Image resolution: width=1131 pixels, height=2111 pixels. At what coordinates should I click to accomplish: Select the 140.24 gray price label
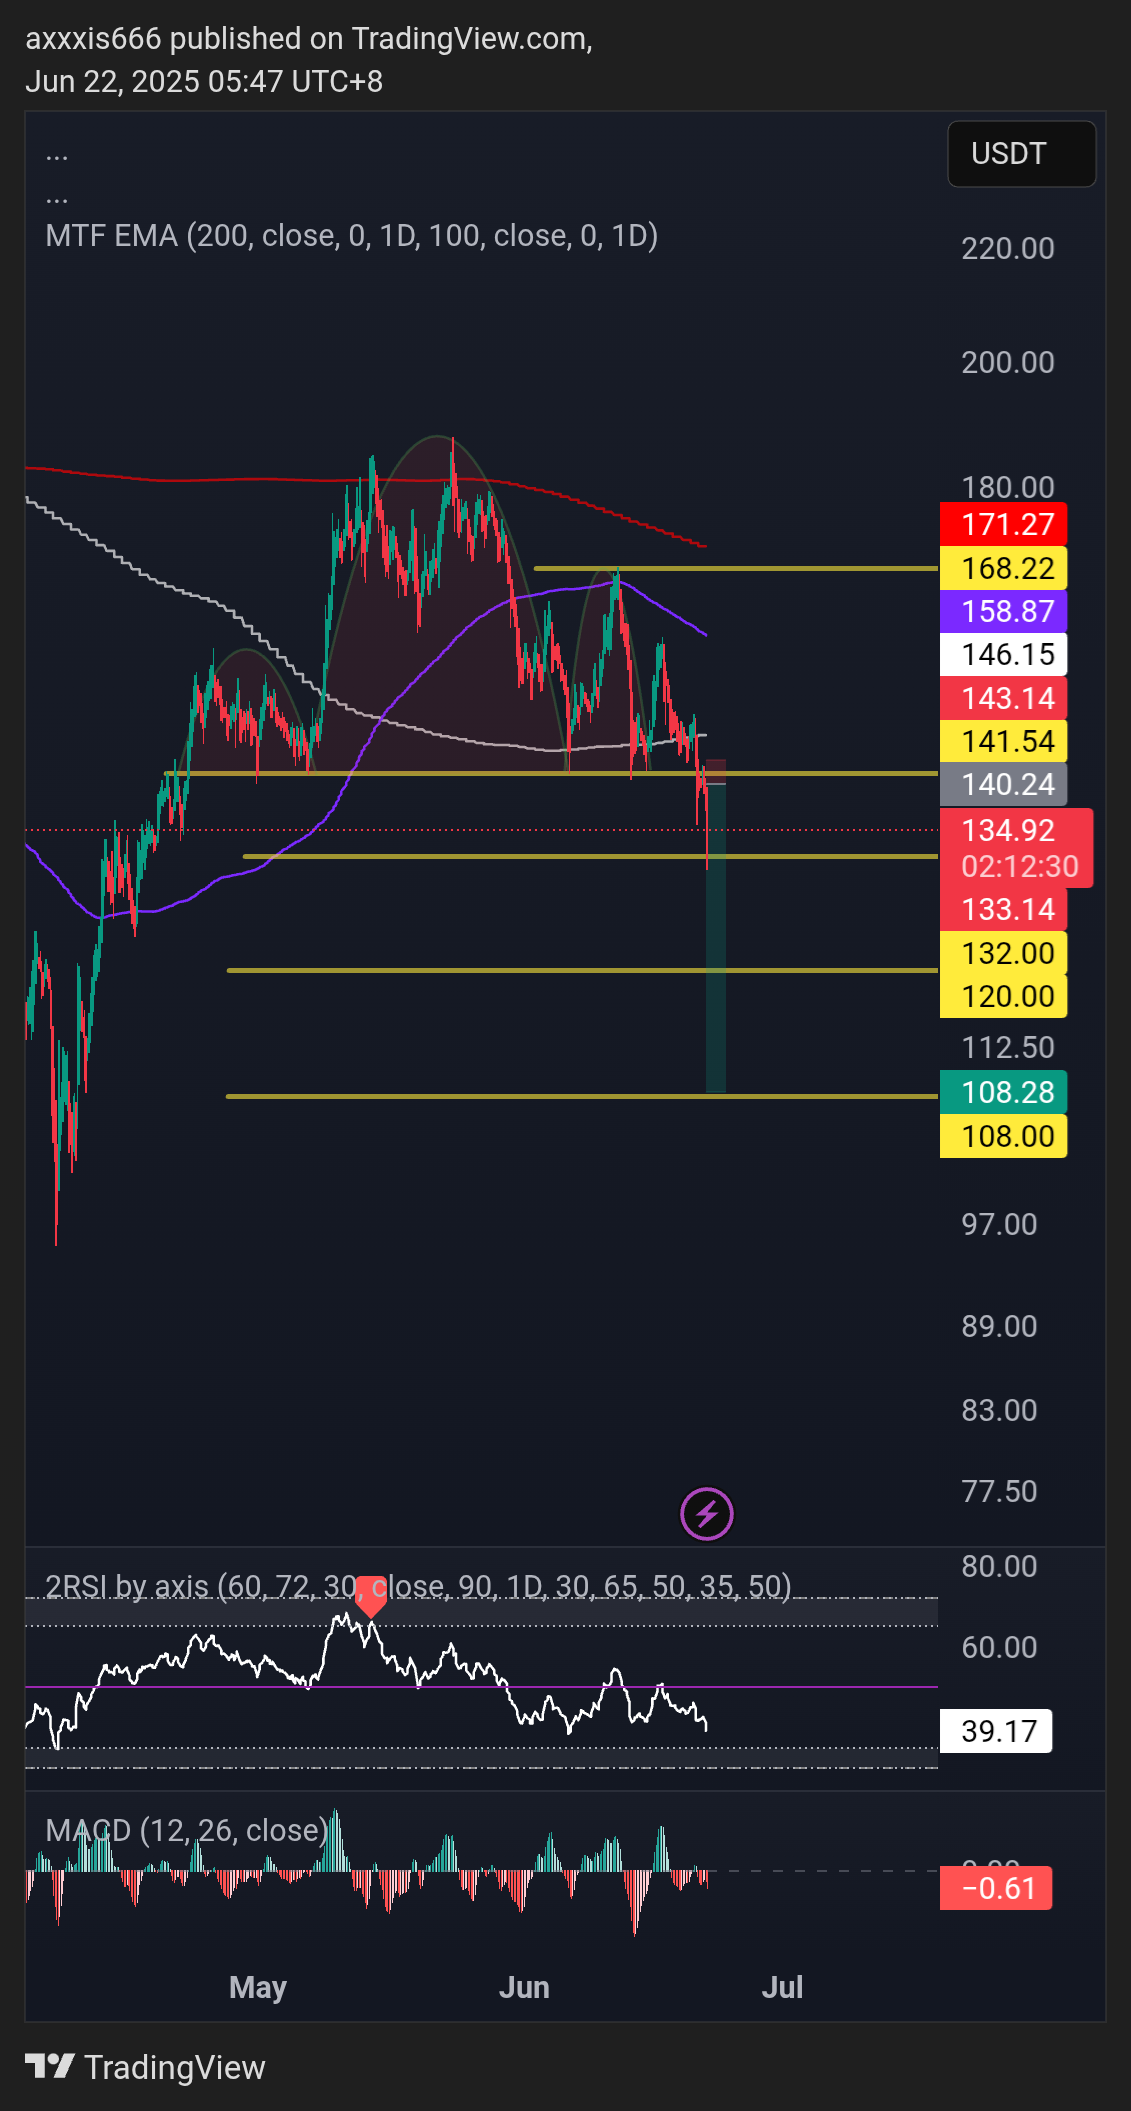point(1004,784)
